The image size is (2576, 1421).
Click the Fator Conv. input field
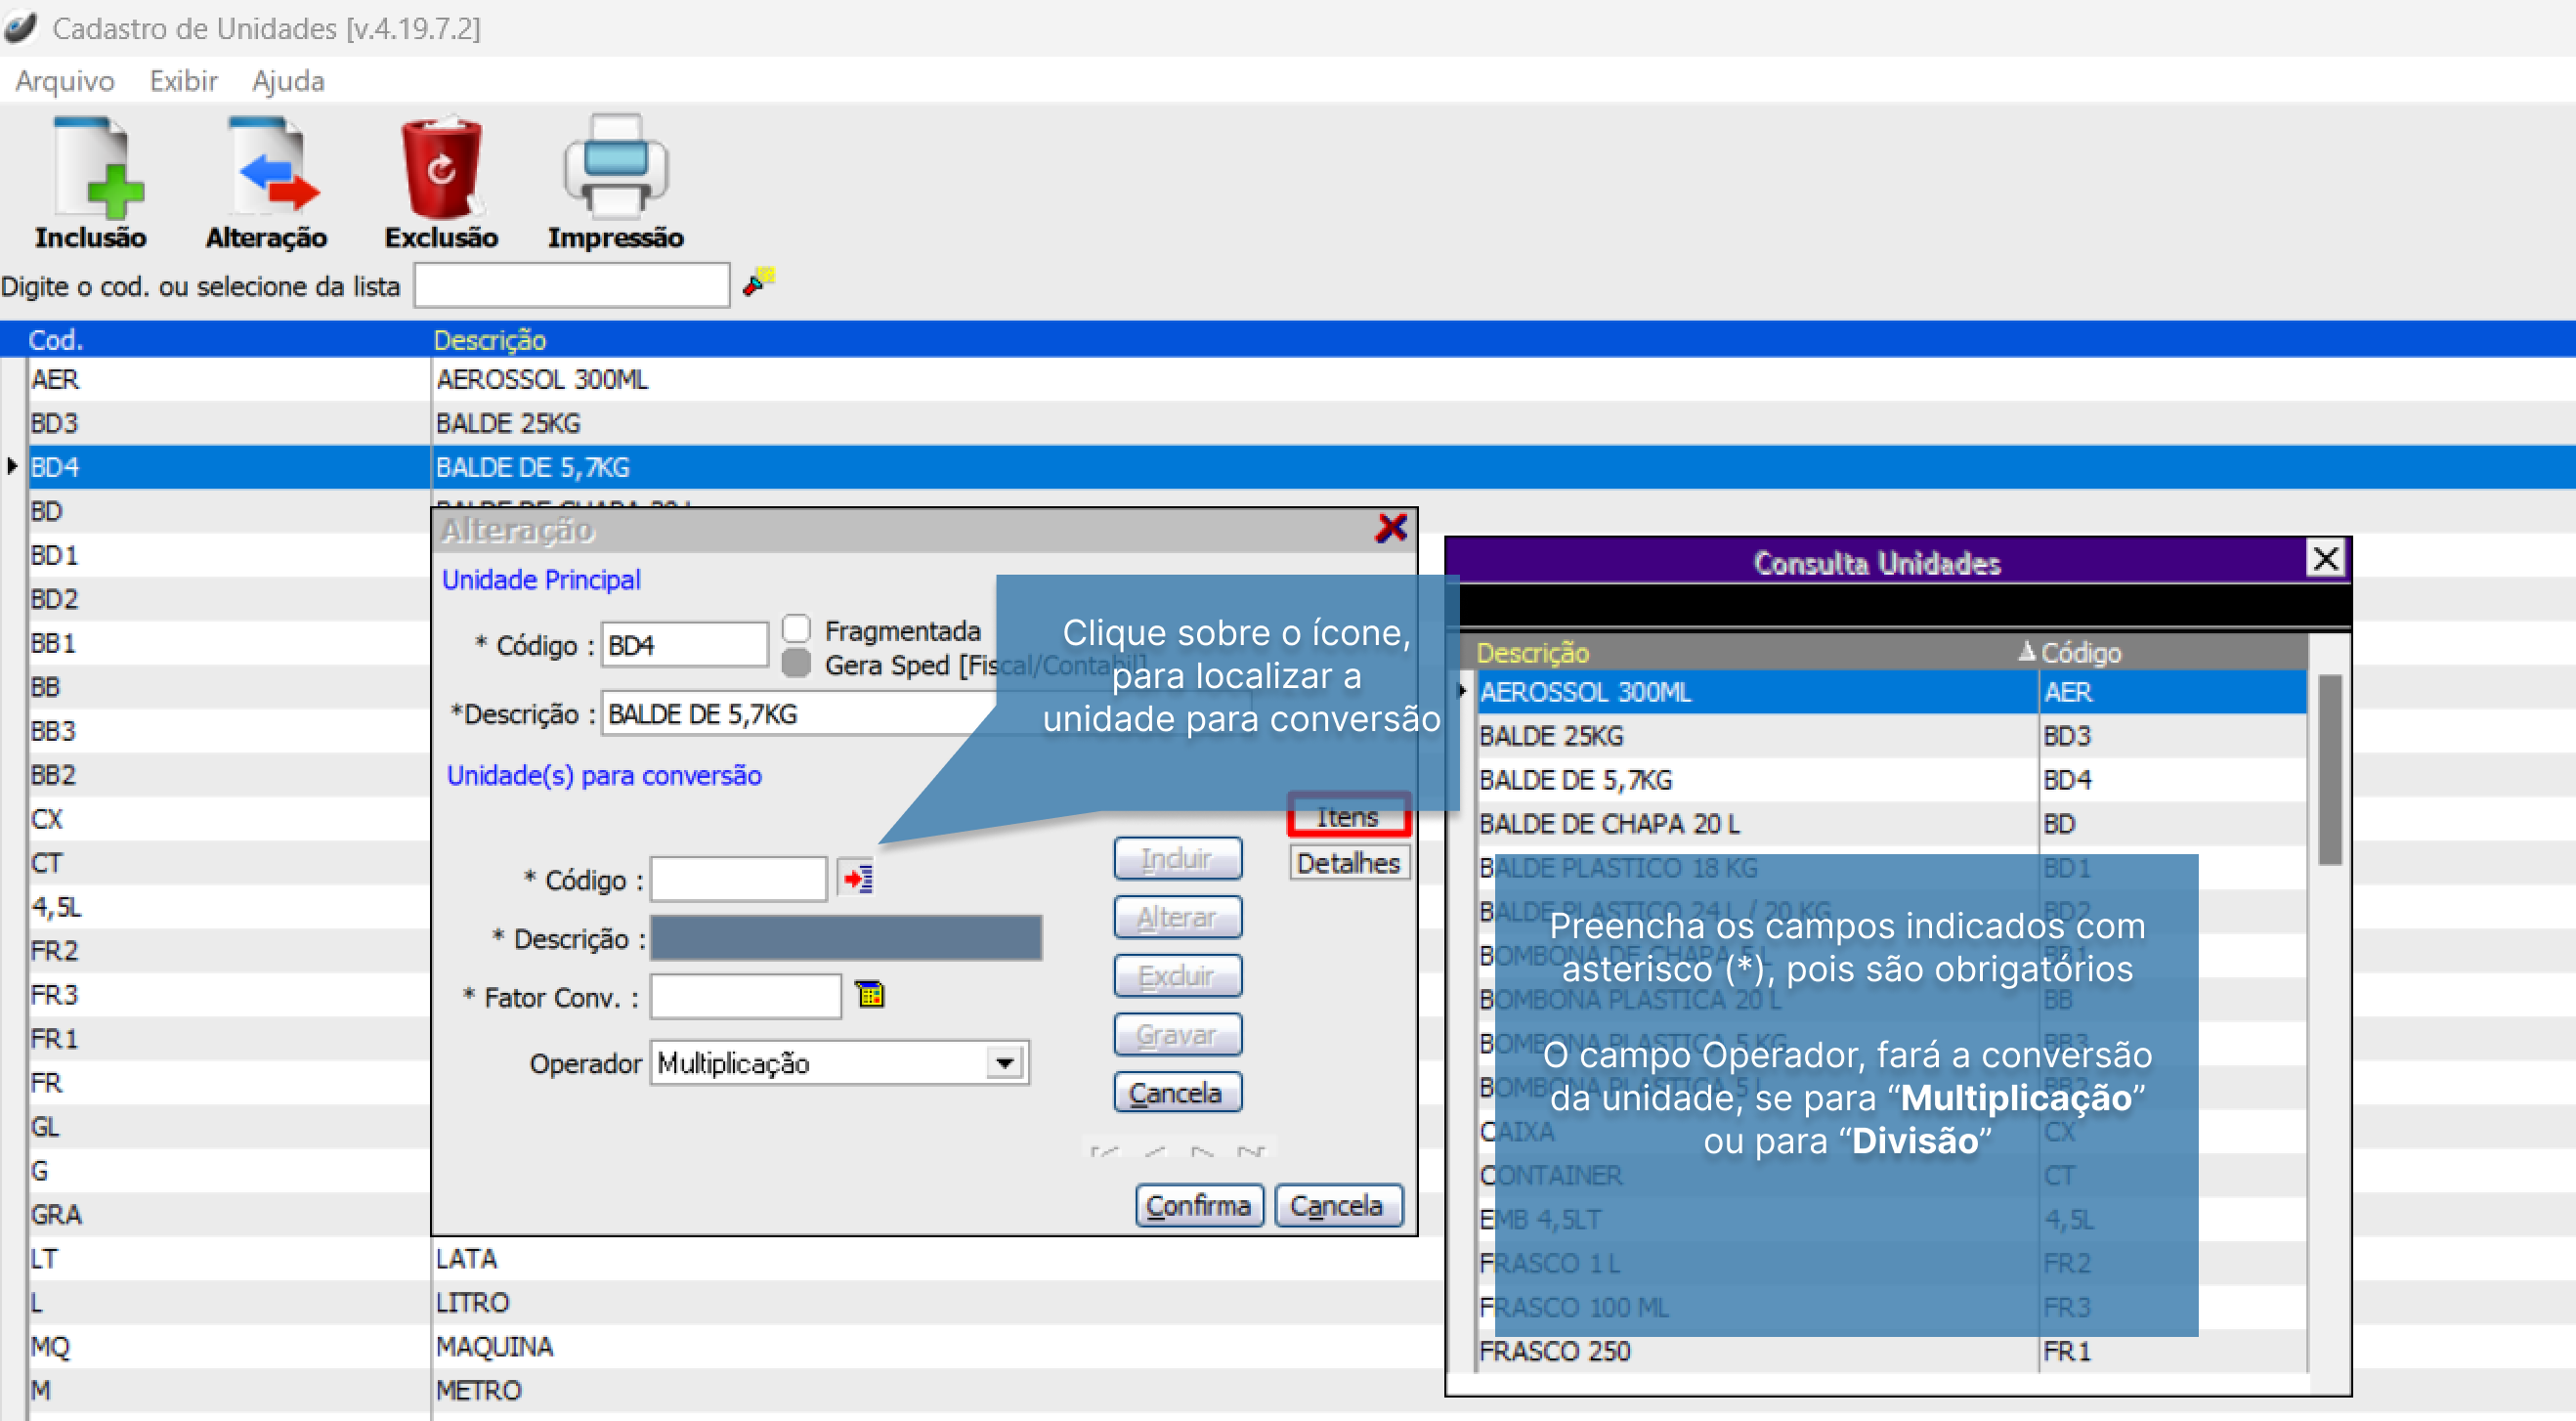[x=745, y=997]
